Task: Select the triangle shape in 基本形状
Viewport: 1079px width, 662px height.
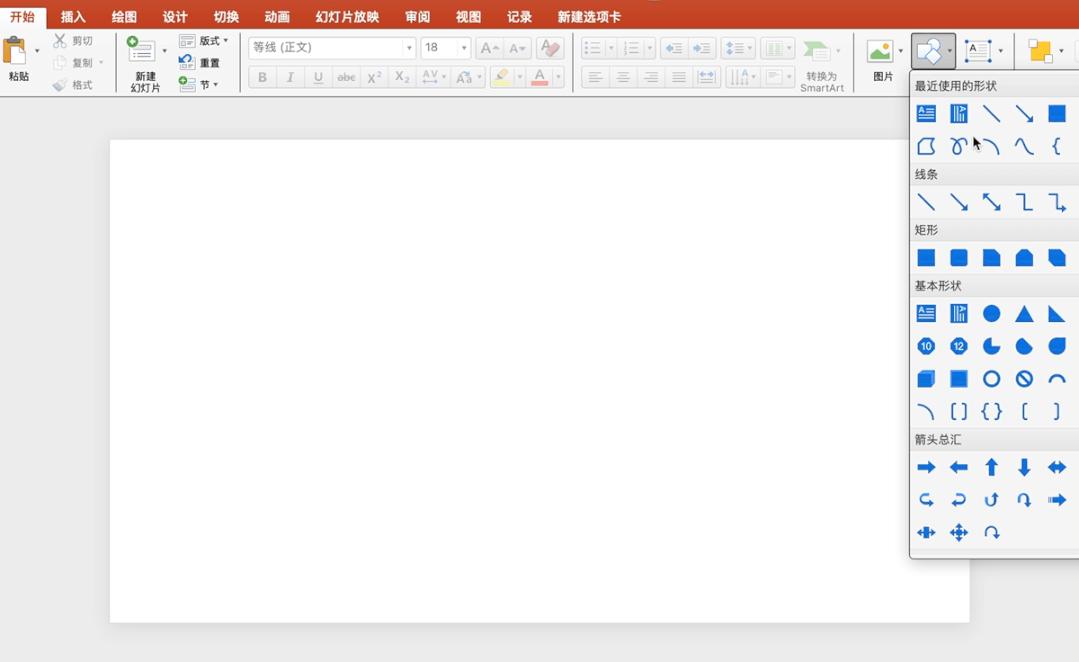Action: [1024, 314]
